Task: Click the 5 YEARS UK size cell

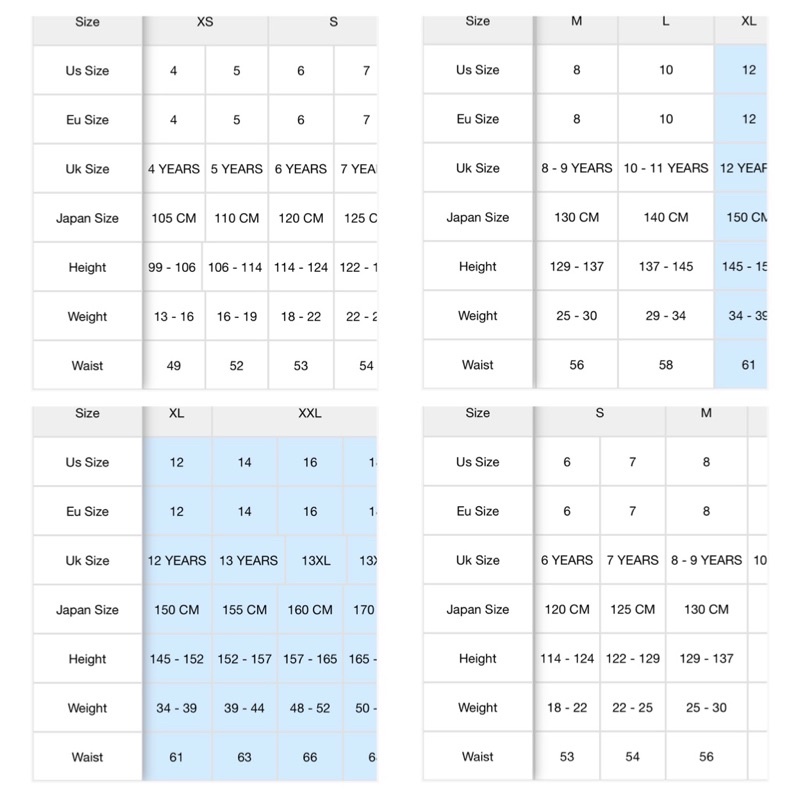Action: pos(237,169)
